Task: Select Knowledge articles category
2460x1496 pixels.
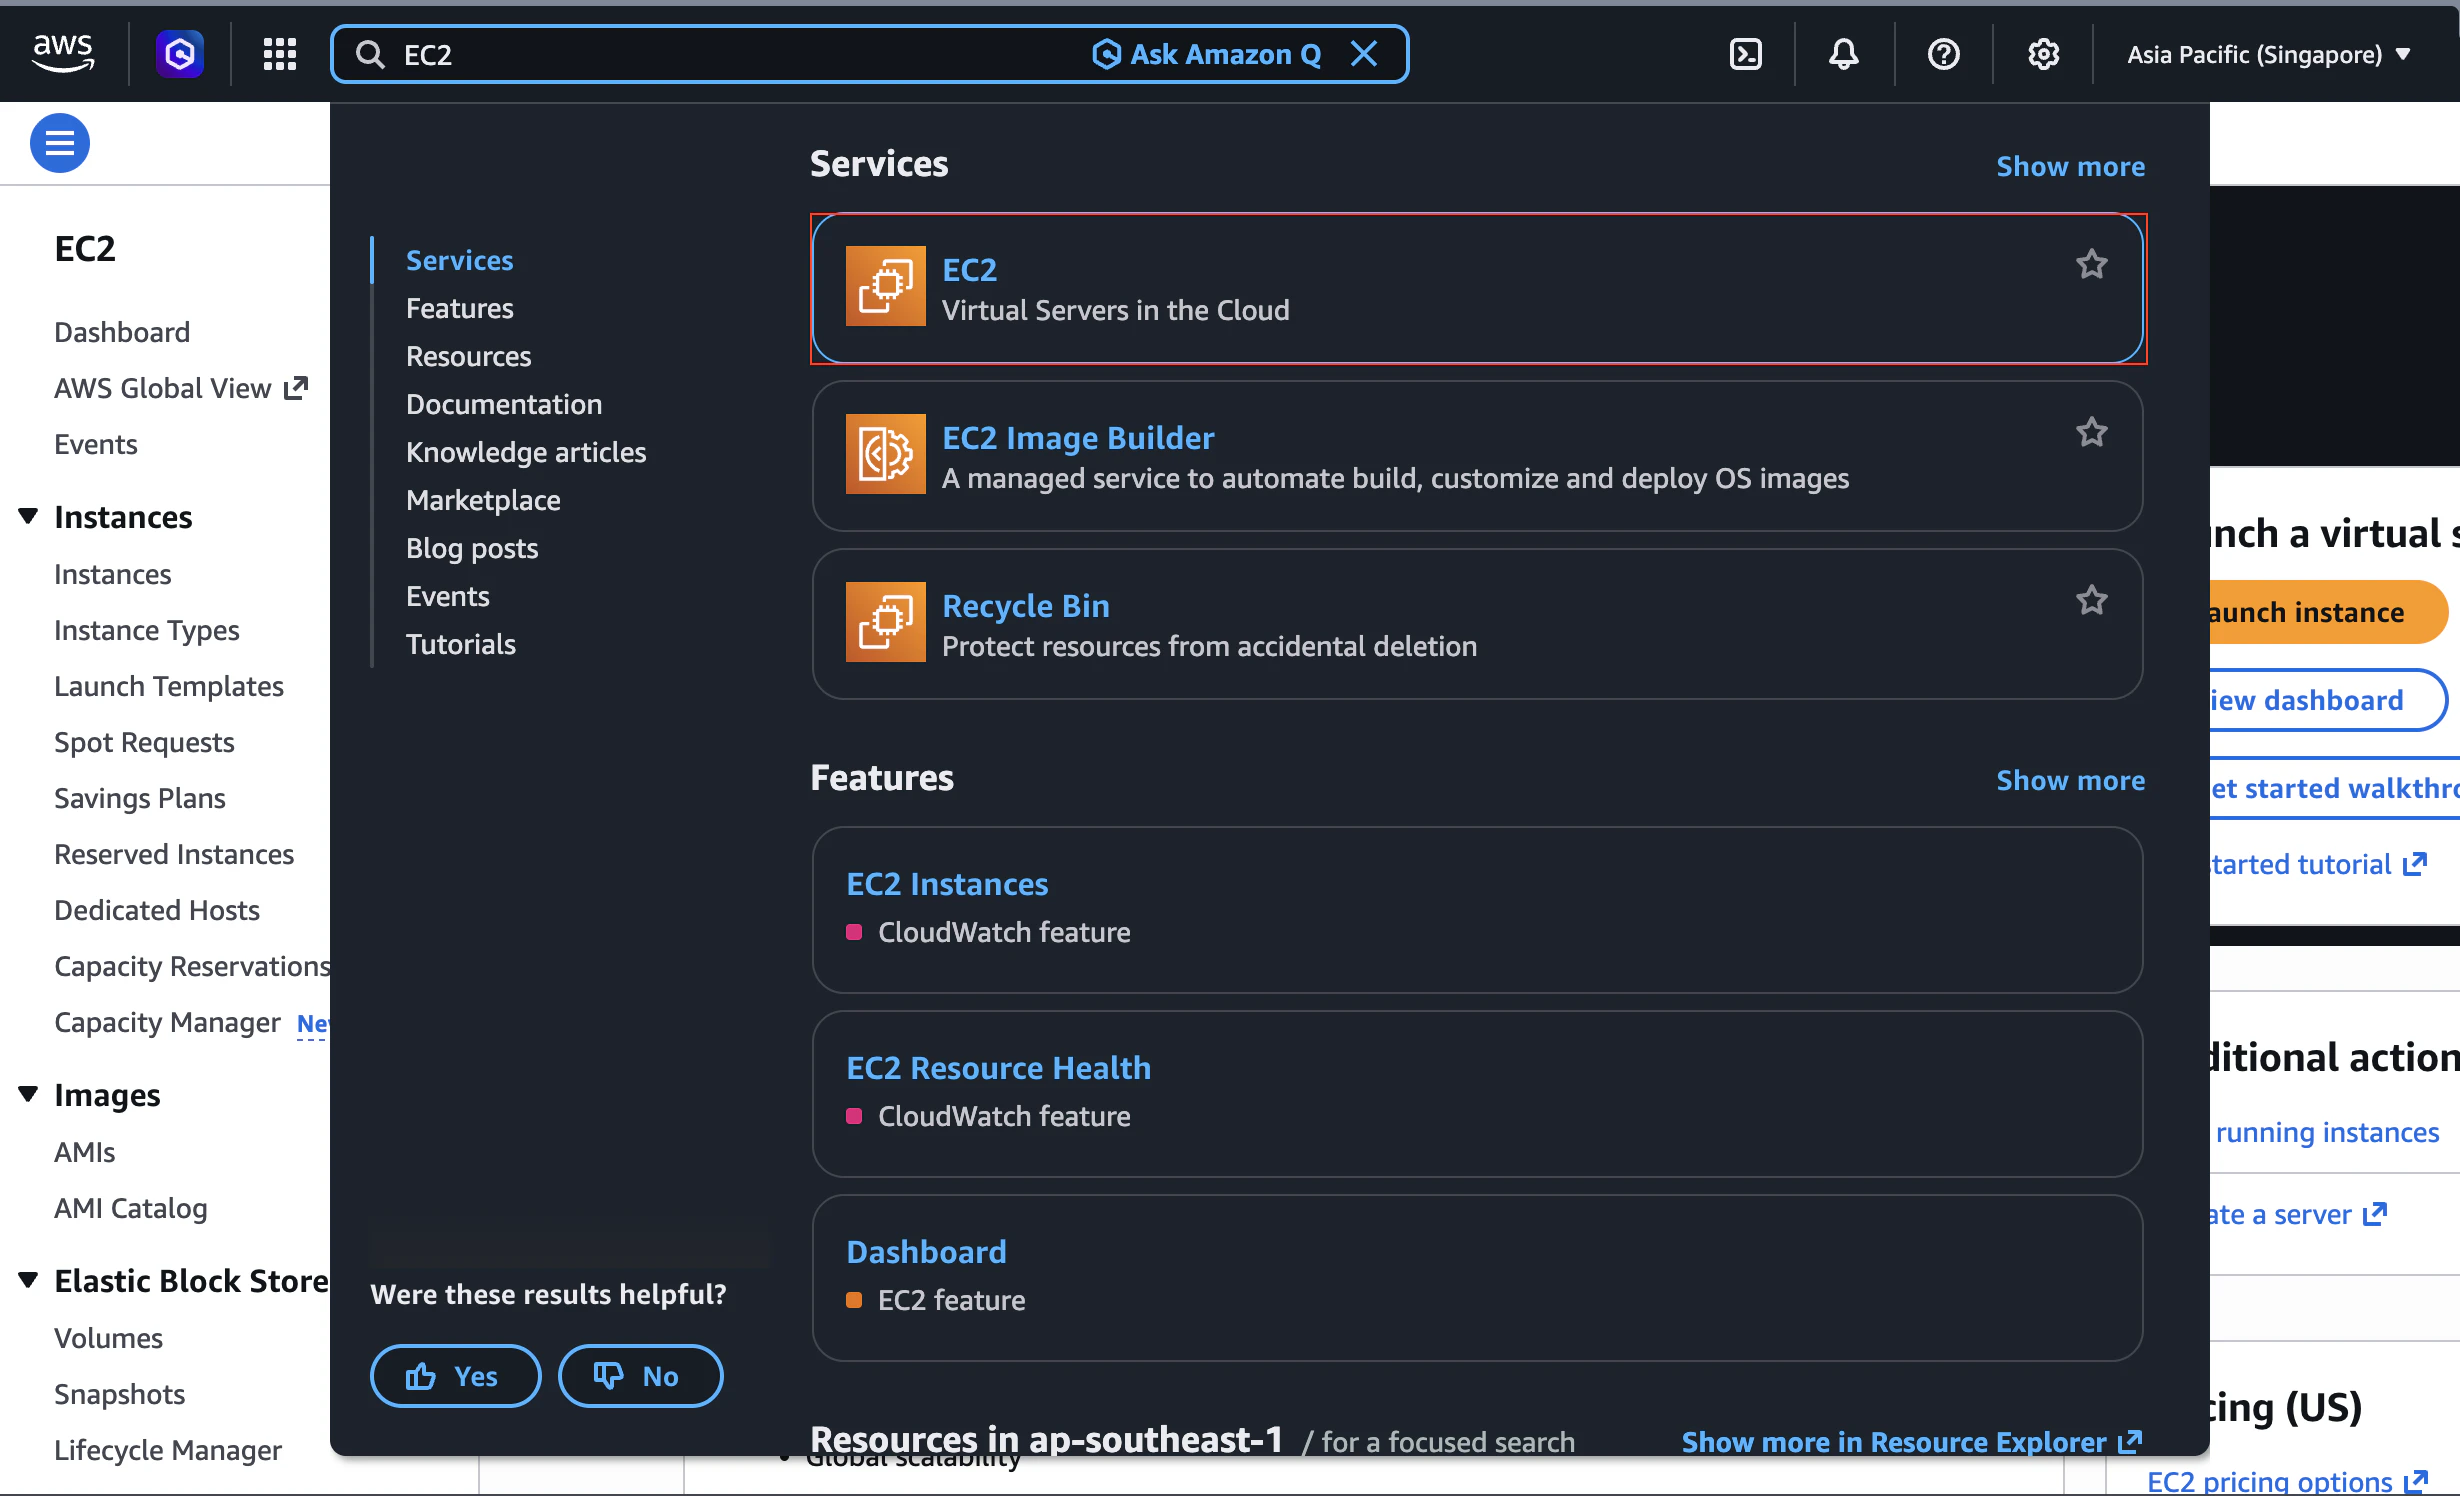Action: 526,452
